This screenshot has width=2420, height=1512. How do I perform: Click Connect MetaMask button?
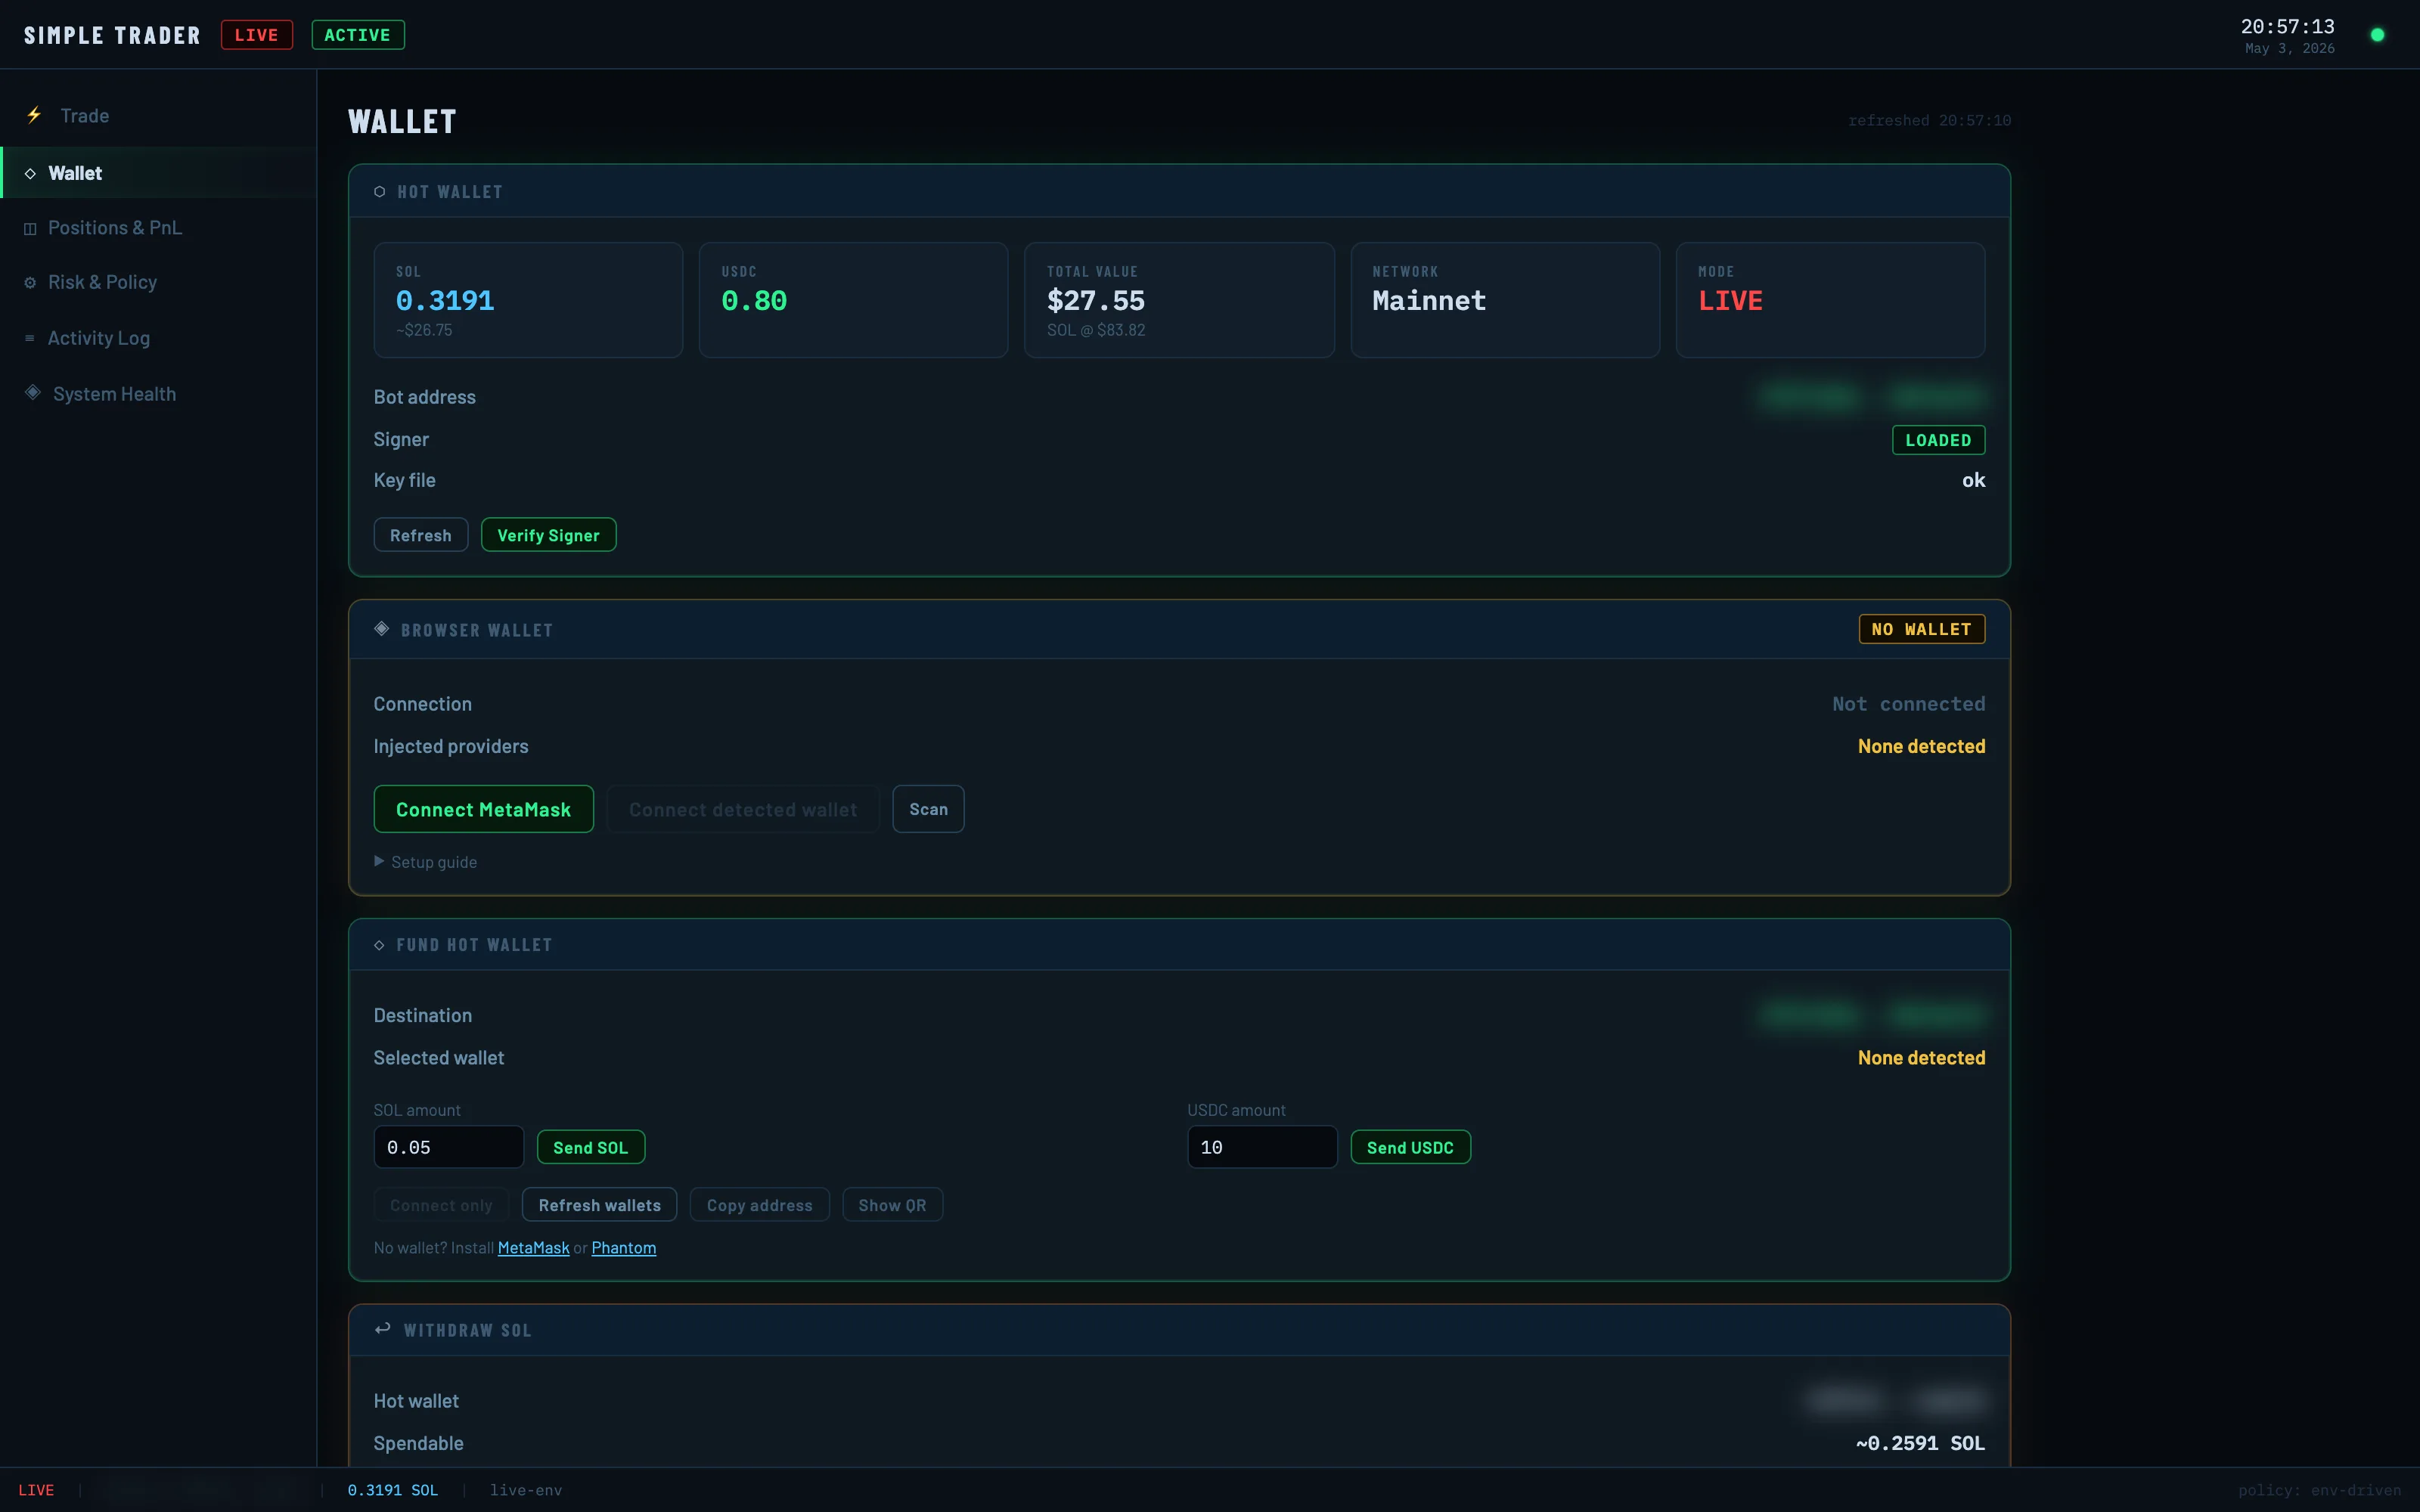coord(484,809)
